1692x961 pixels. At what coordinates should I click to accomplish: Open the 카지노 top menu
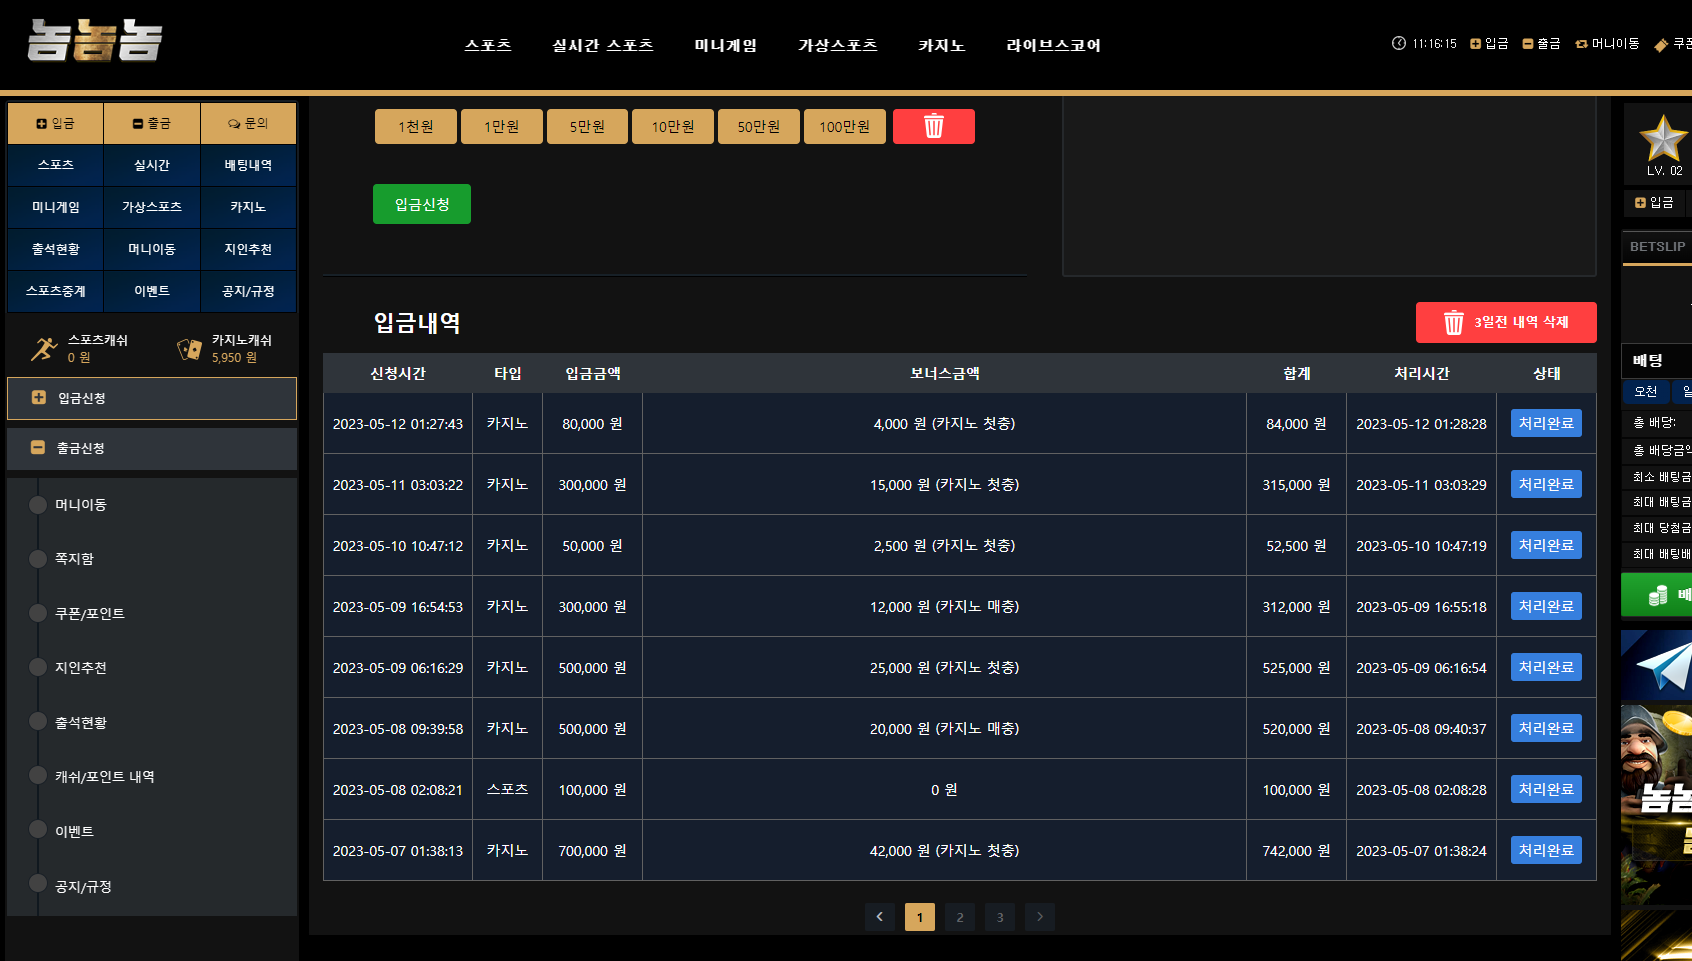tap(941, 46)
